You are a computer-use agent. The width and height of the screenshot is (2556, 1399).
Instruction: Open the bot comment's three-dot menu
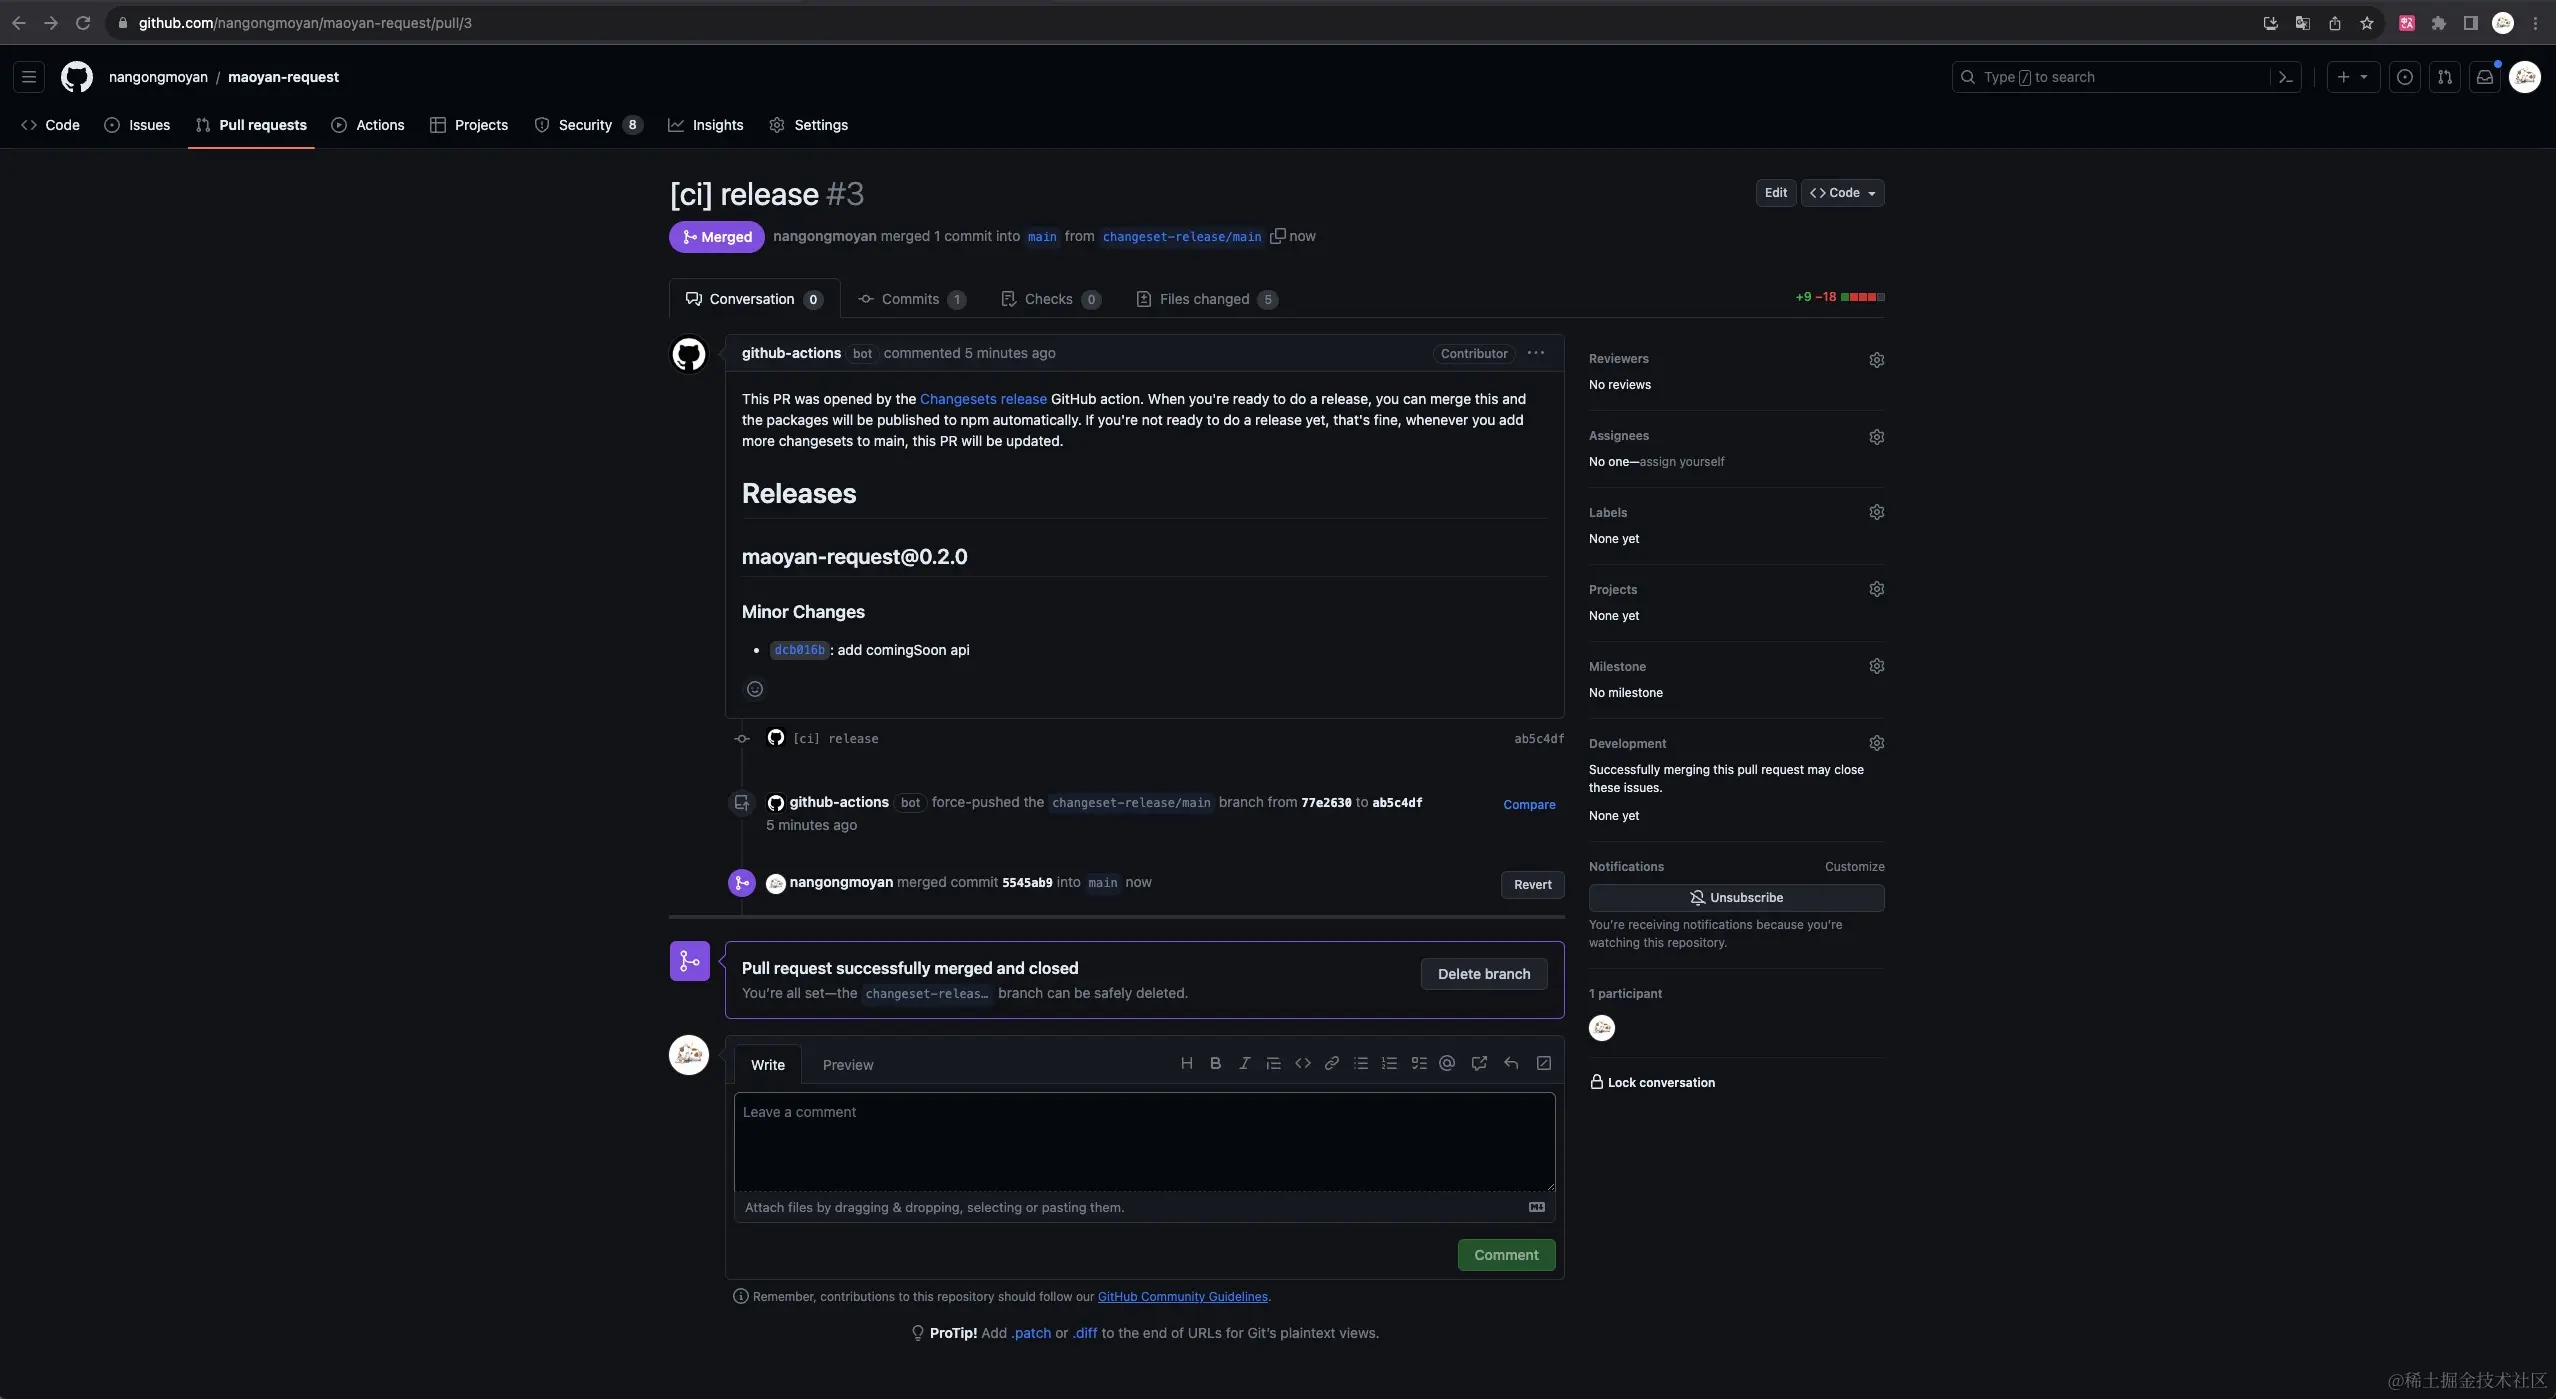coord(1536,353)
